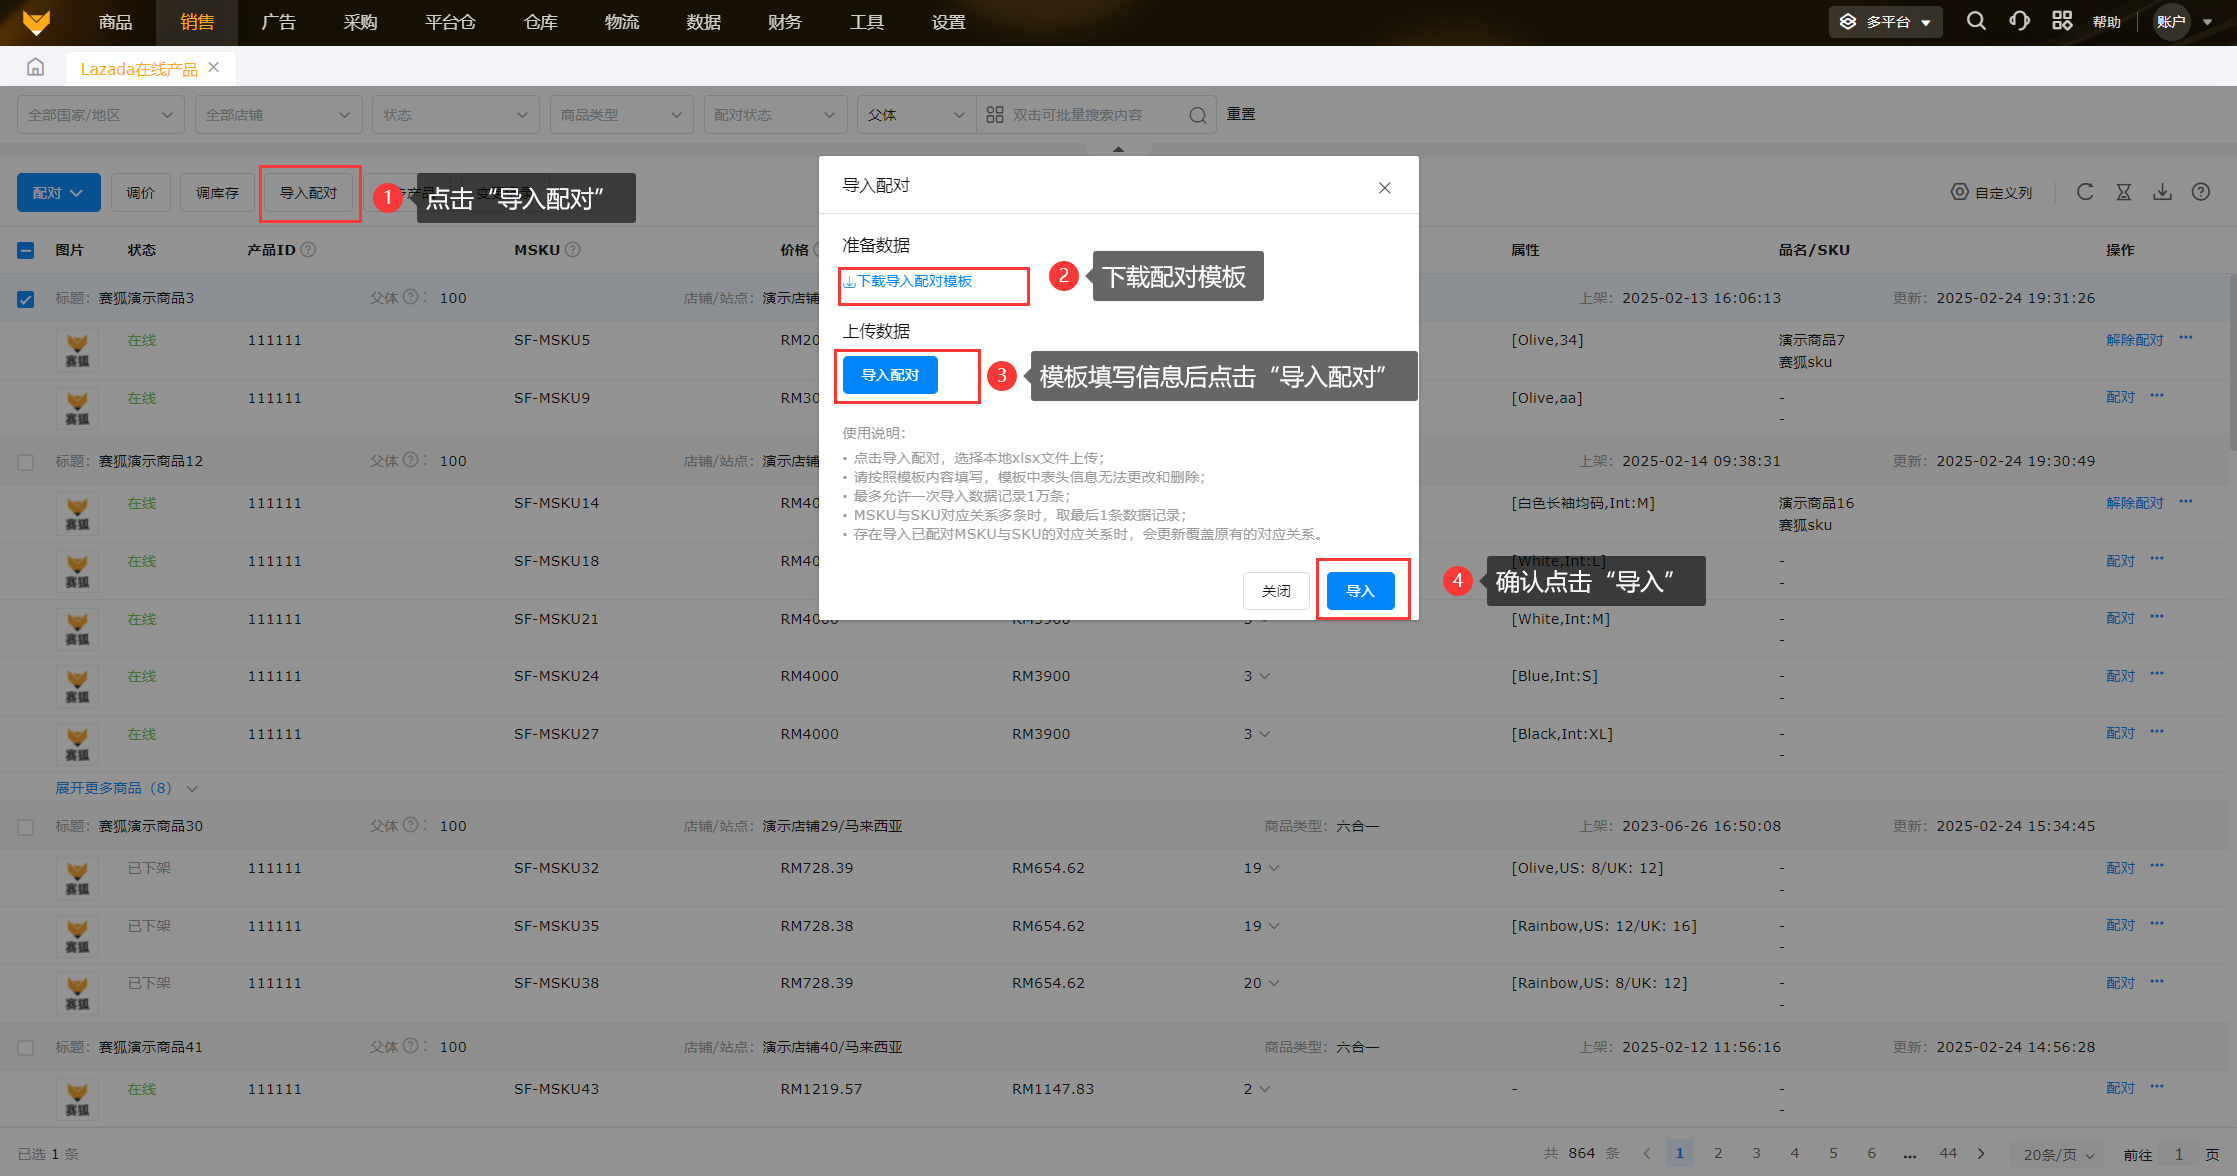Screen dimensions: 2237x1176
Task: Go to home icon tab
Action: point(35,67)
